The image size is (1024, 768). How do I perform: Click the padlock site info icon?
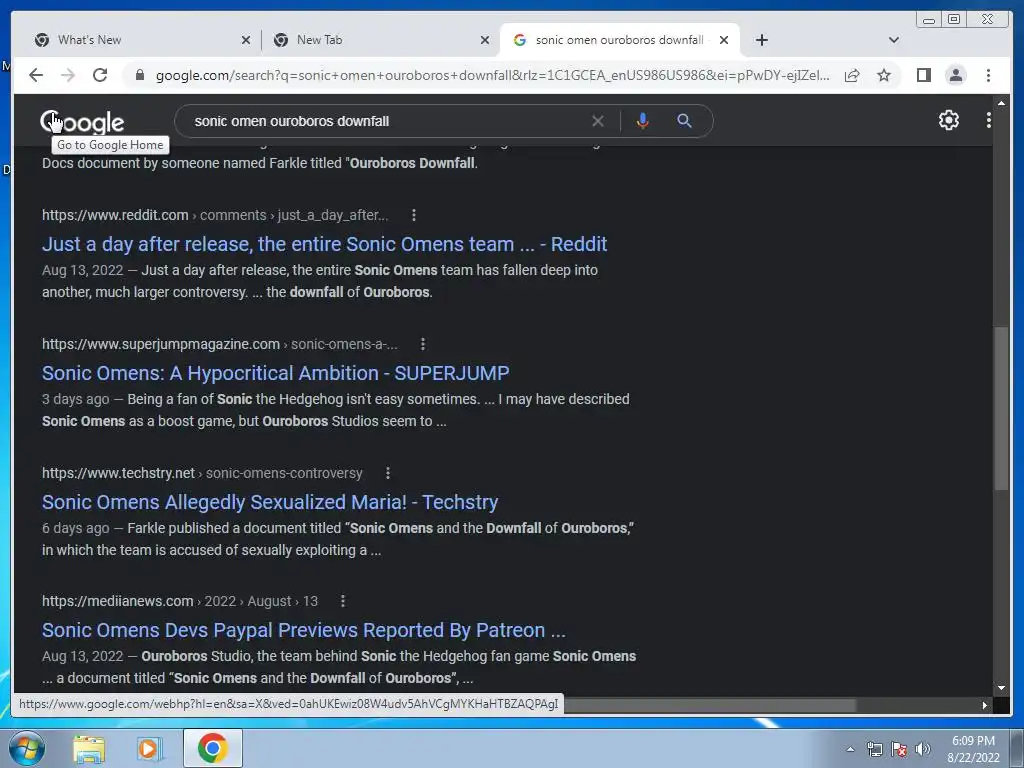click(x=139, y=75)
